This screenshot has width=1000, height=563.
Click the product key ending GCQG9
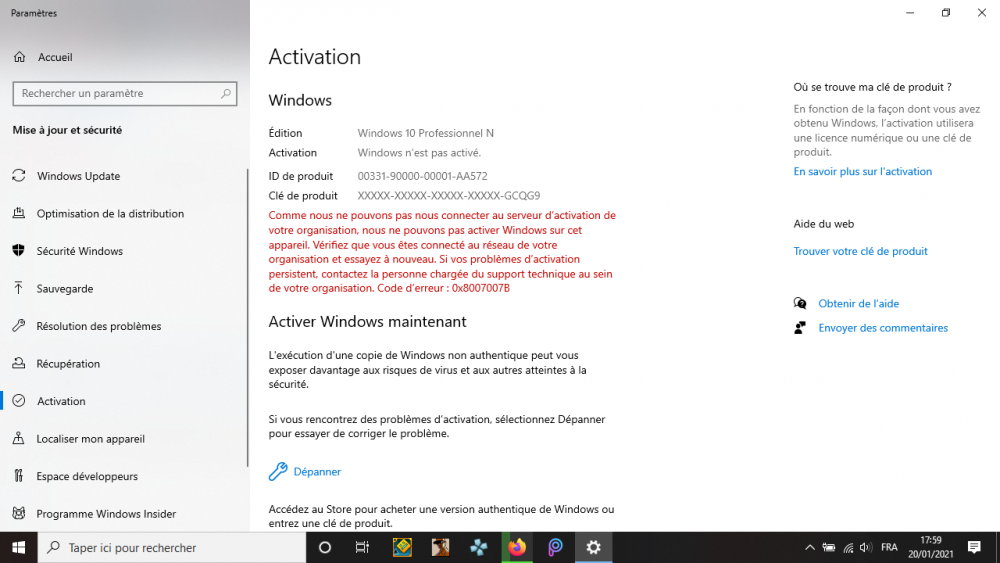pos(448,196)
